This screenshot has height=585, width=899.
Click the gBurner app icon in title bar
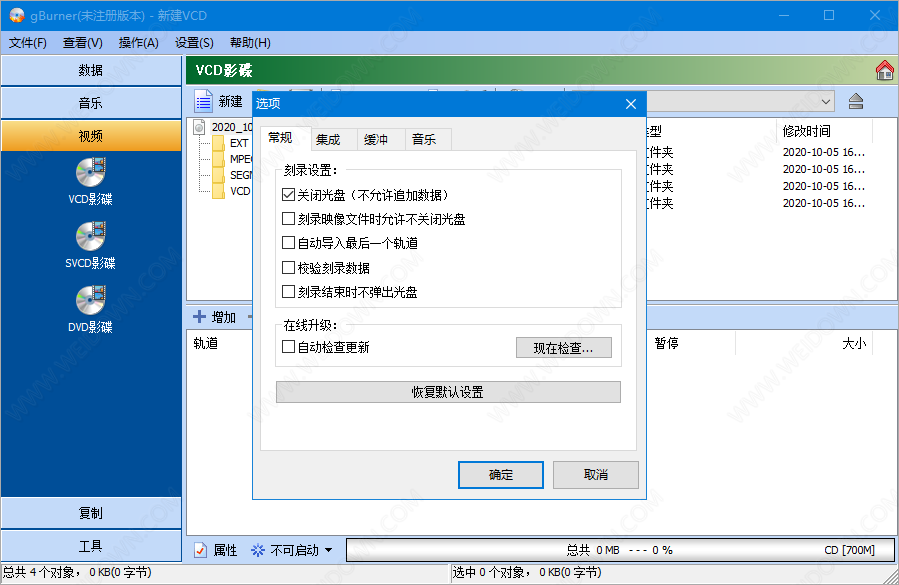(16, 15)
